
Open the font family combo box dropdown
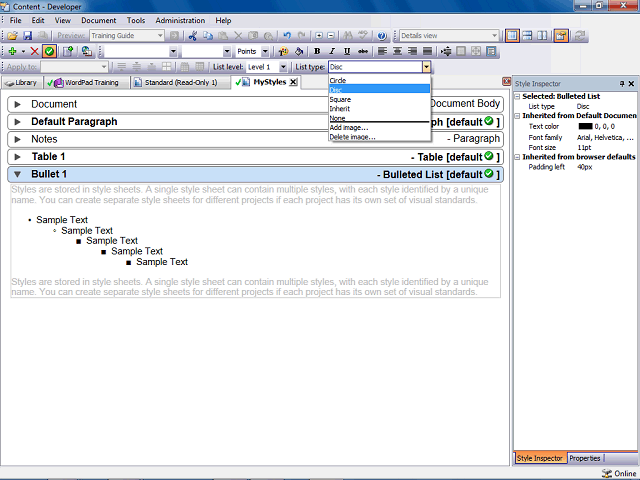point(173,51)
